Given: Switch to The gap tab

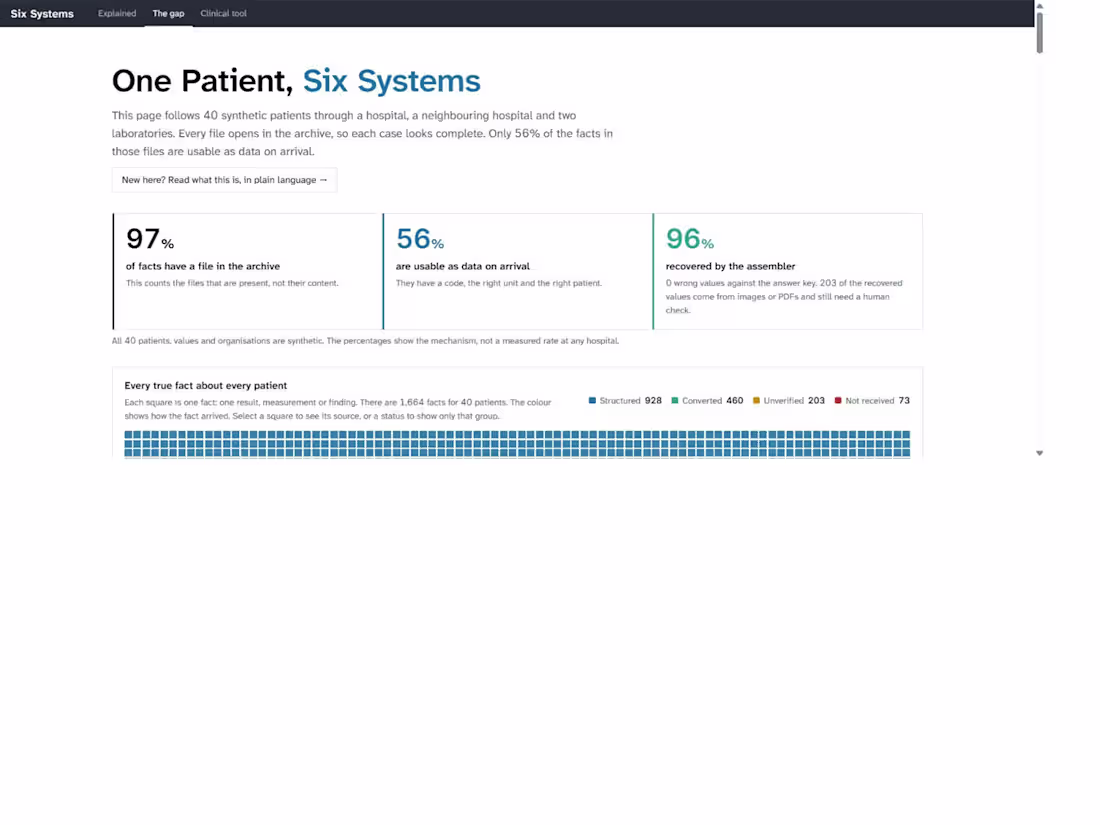Looking at the screenshot, I should tap(168, 13).
